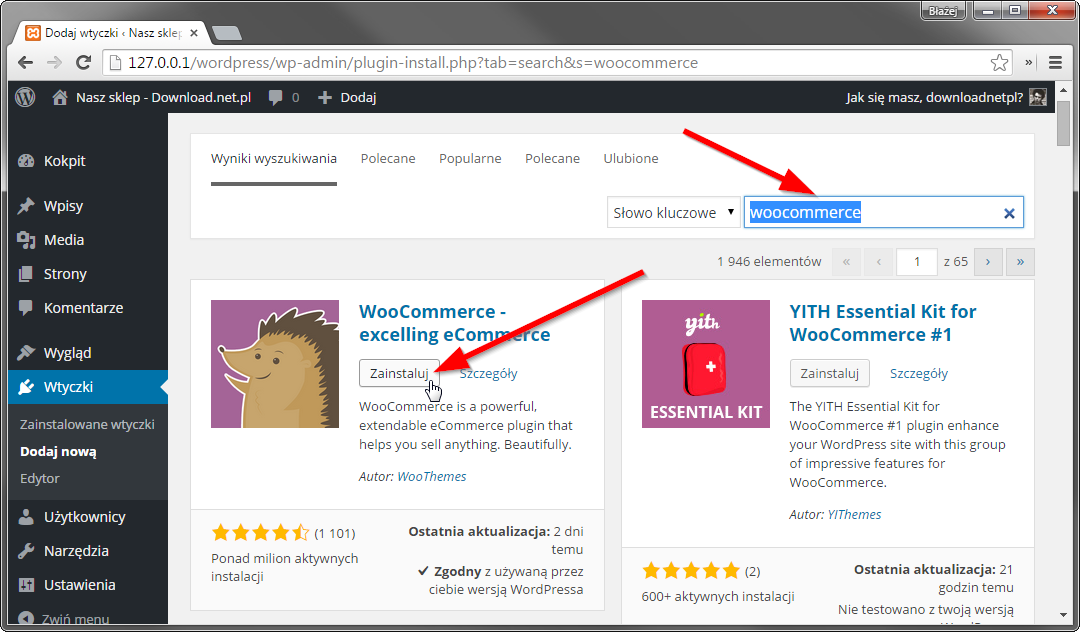Click the WooCommerce star rating
This screenshot has height=632, width=1080.
point(260,532)
